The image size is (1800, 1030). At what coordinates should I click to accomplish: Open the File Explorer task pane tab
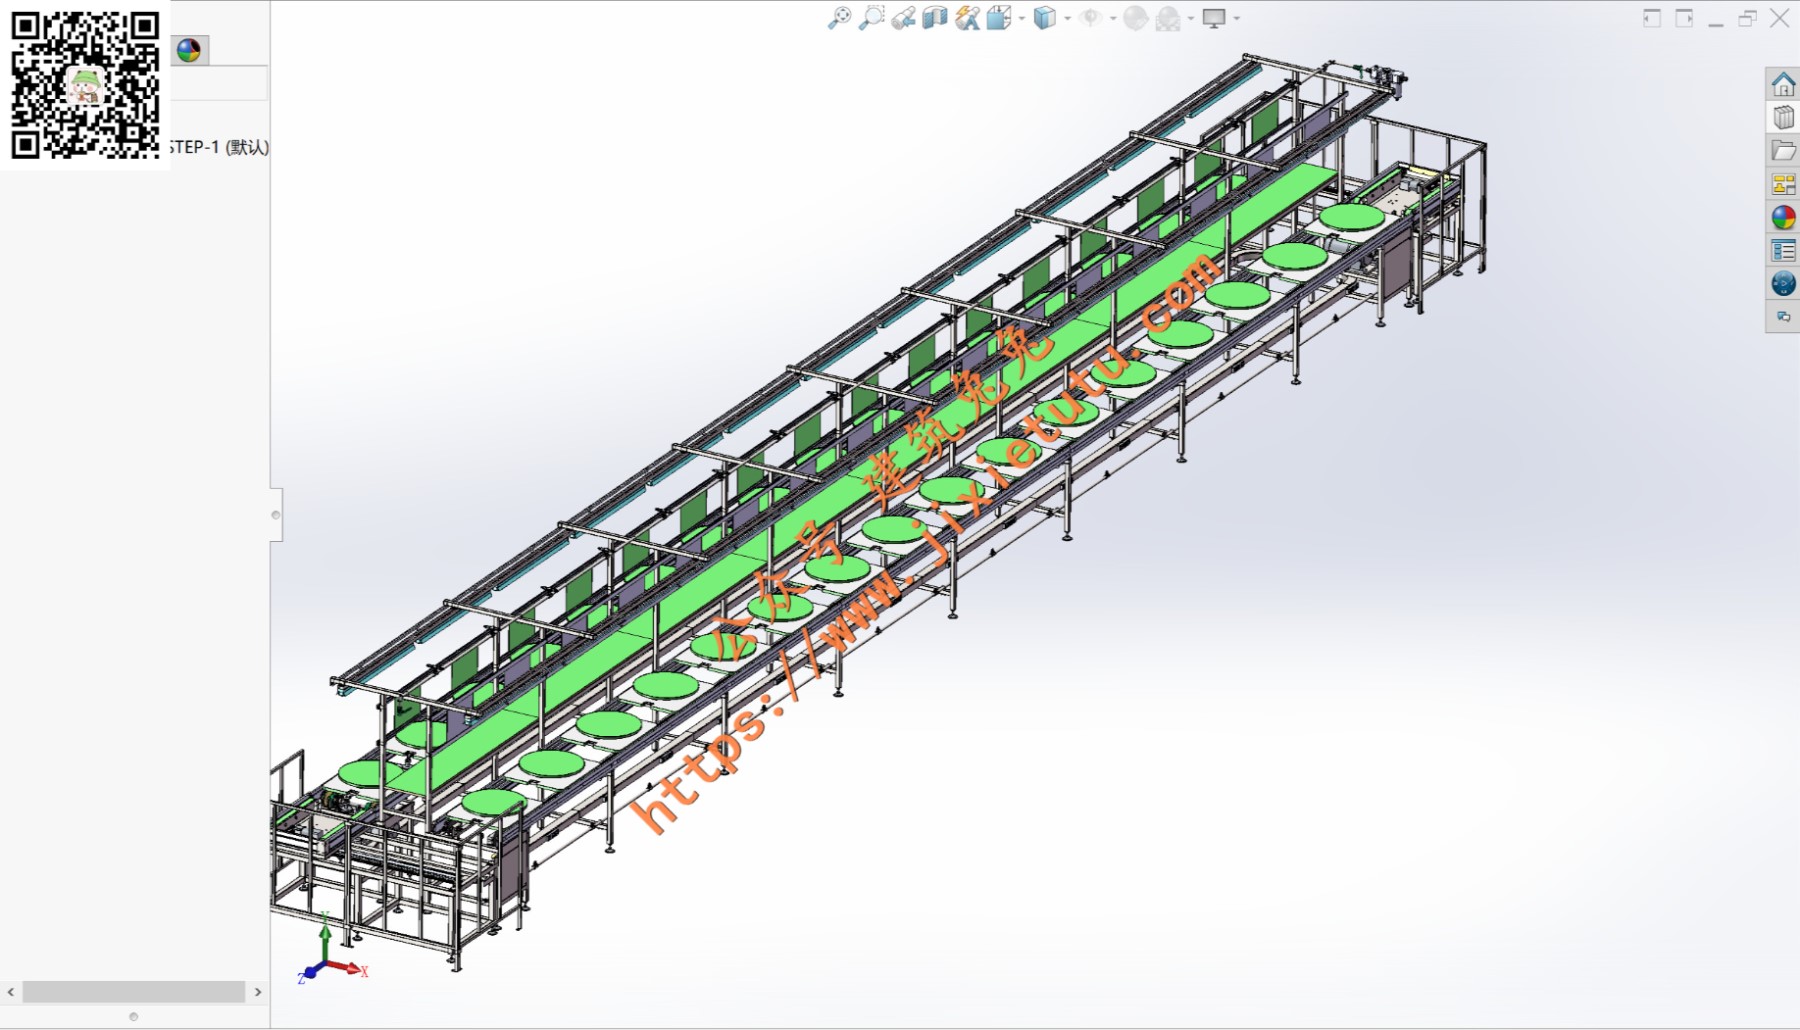[1783, 151]
